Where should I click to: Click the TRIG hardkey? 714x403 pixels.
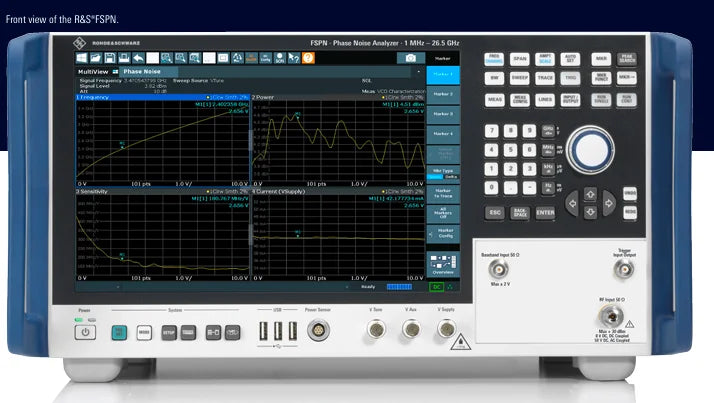(570, 78)
